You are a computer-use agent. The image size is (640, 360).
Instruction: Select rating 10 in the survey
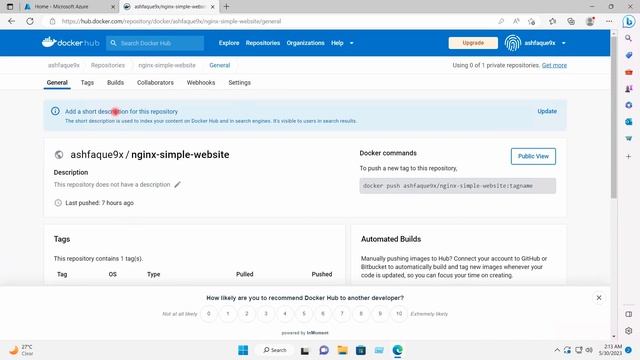click(399, 314)
